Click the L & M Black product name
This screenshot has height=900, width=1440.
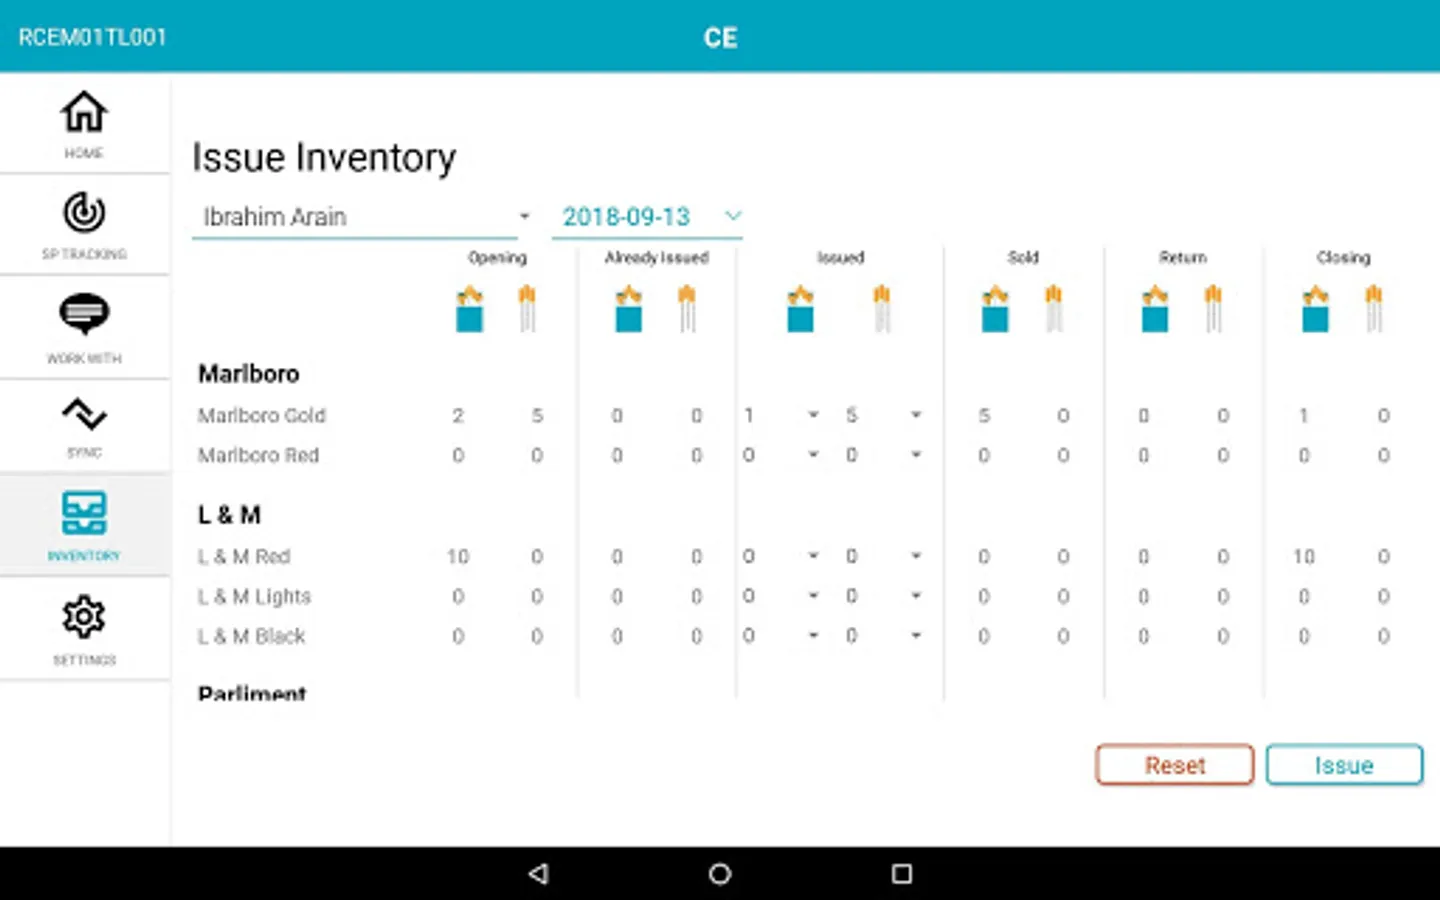point(251,636)
